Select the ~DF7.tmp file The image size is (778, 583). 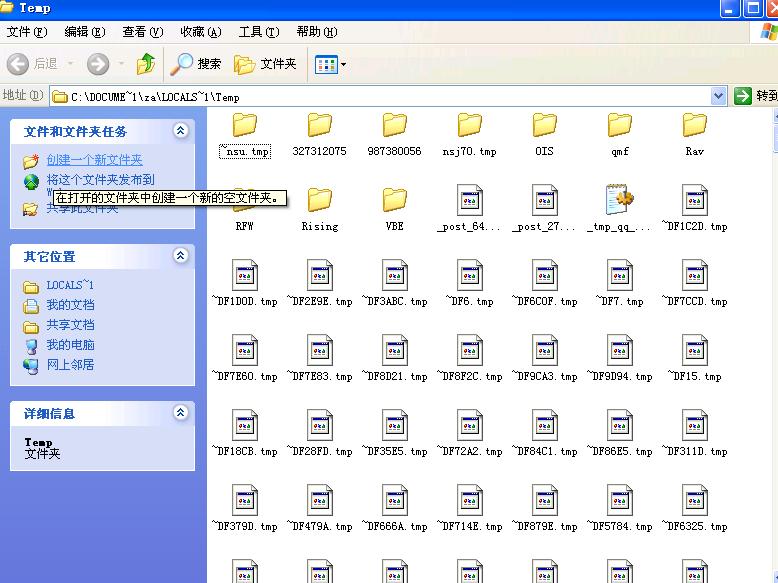(620, 284)
